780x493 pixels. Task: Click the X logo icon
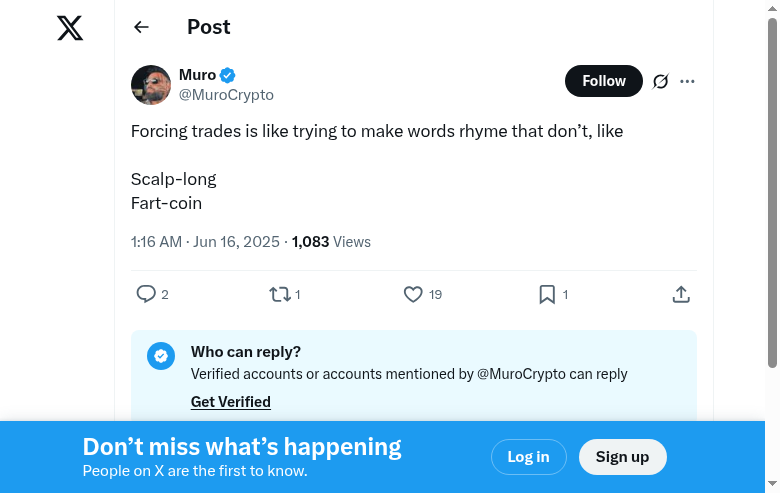(70, 28)
